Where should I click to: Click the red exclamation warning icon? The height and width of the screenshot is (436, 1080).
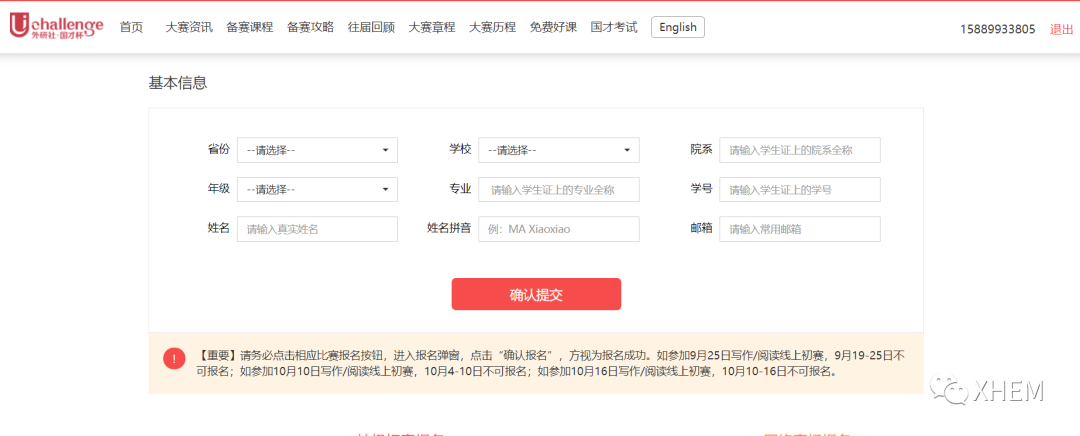click(175, 359)
